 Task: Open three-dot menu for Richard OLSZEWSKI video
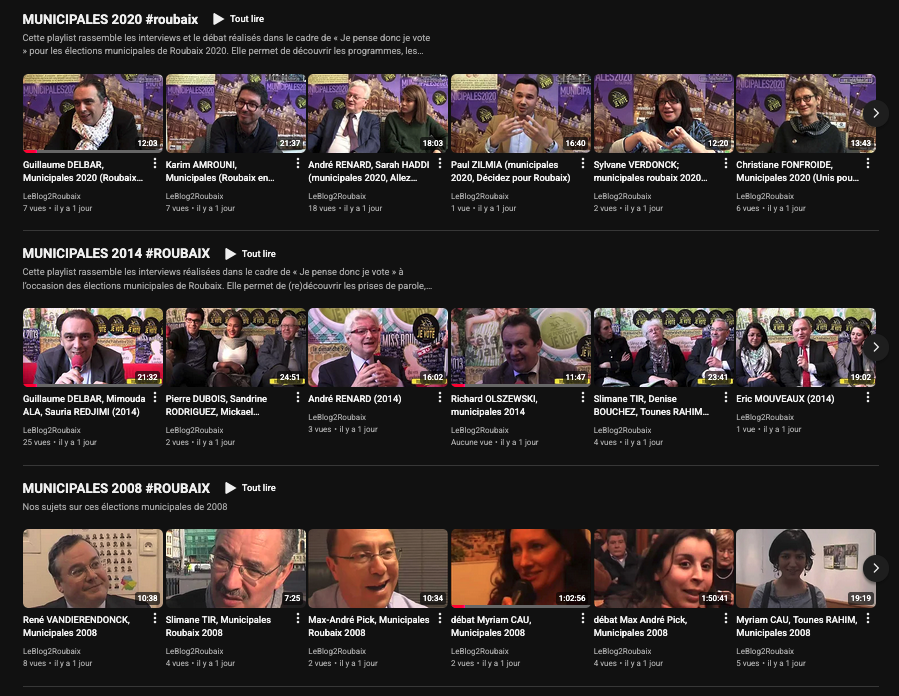pos(583,399)
